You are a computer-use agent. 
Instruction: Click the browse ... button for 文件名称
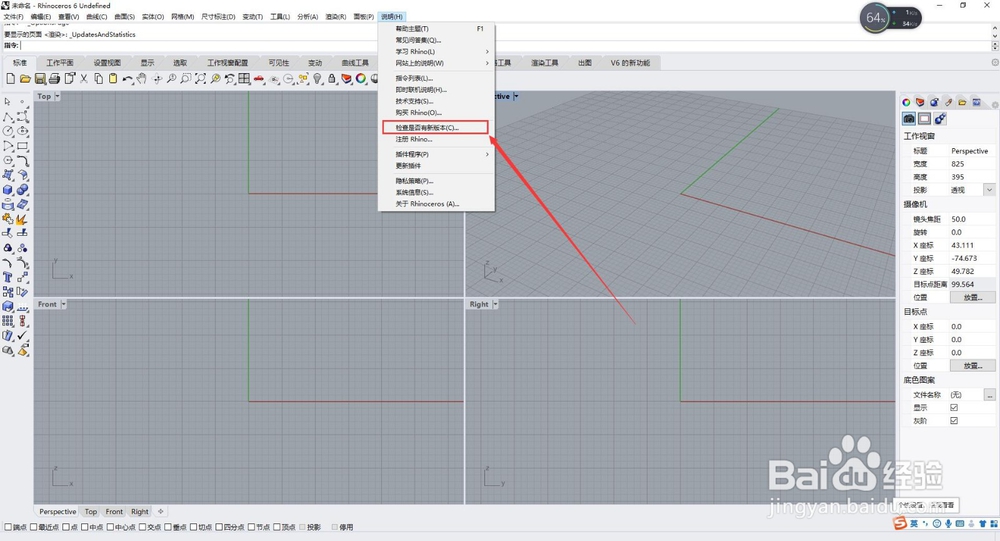tap(989, 395)
